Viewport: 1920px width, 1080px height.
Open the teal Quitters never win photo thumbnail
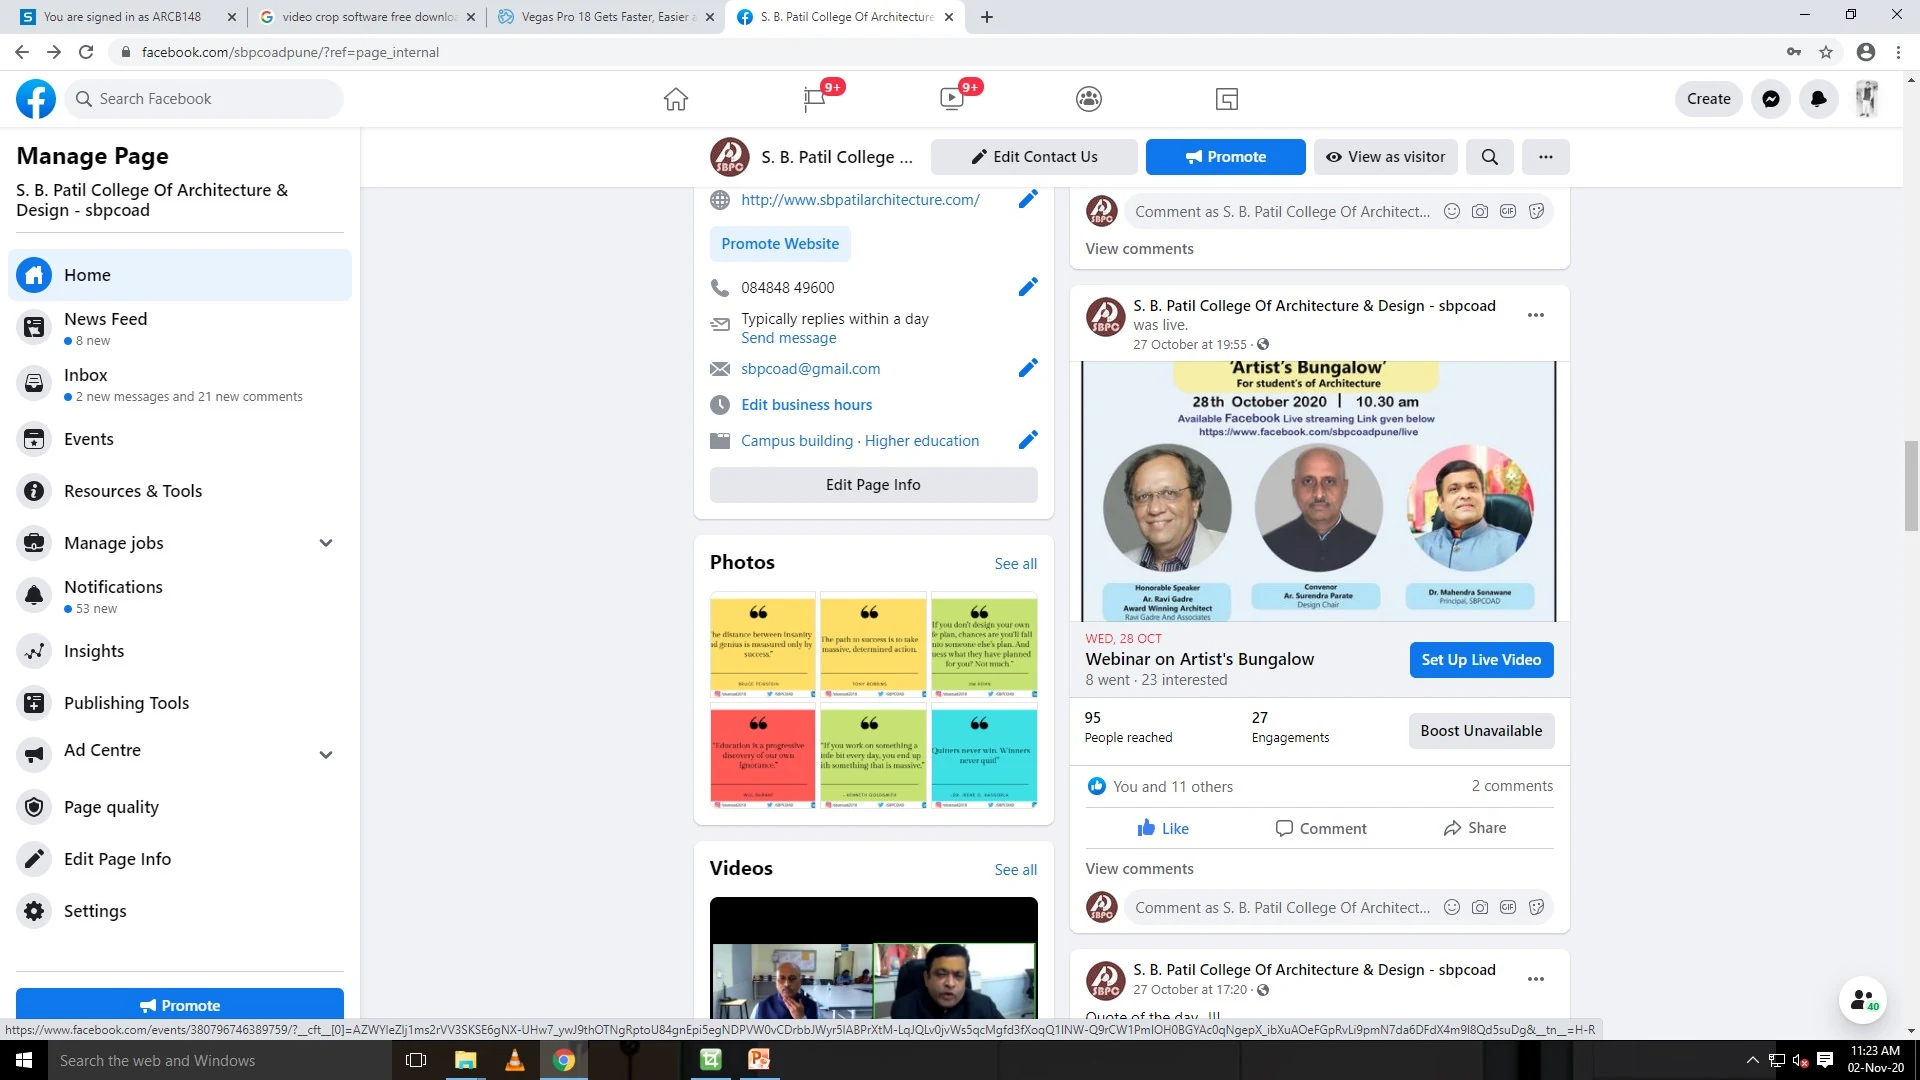point(984,755)
